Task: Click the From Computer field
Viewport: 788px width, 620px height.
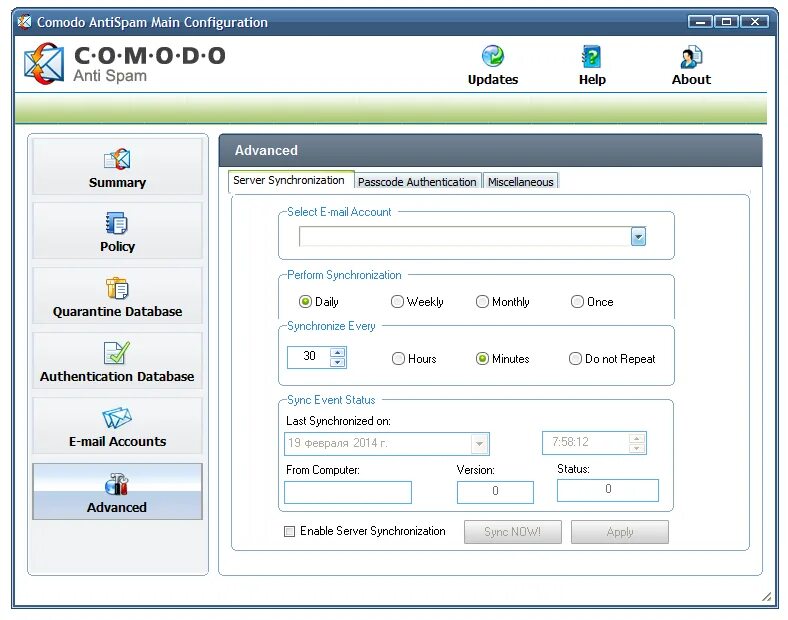Action: pyautogui.click(x=348, y=492)
